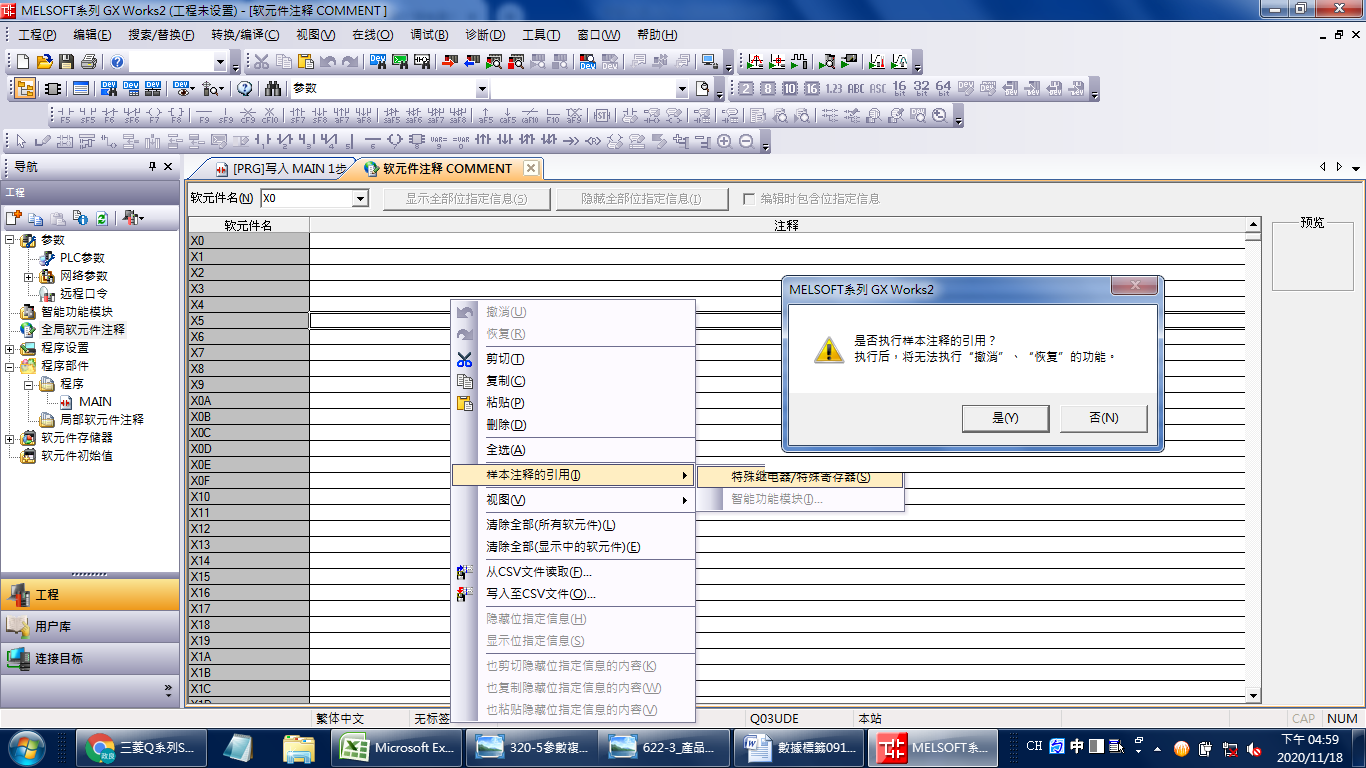Image resolution: width=1366 pixels, height=768 pixels.
Task: Click 否(N) button in confirmation dialog
Action: (x=1103, y=418)
